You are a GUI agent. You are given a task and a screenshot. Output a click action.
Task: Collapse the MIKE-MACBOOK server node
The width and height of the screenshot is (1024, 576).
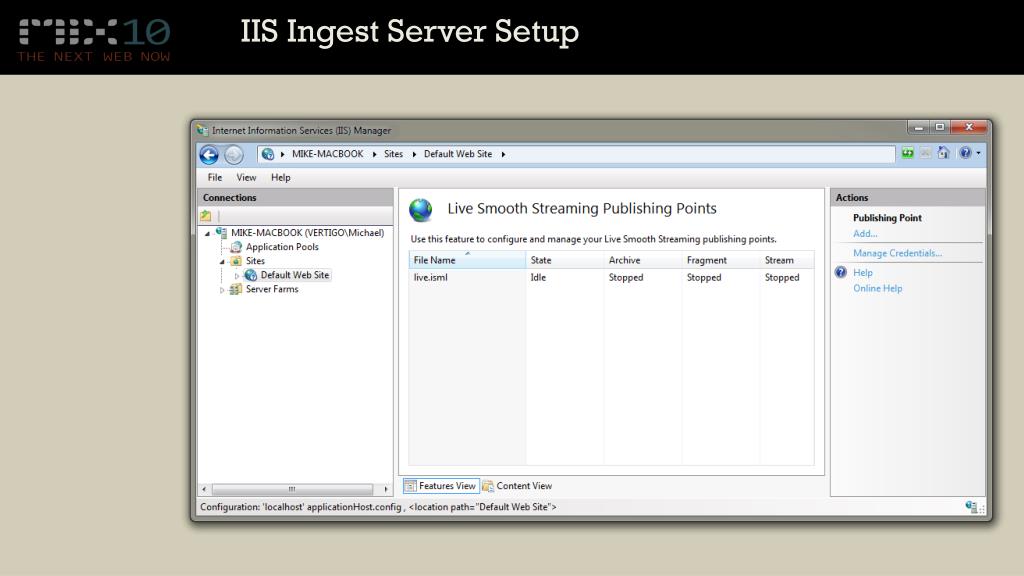pos(208,233)
